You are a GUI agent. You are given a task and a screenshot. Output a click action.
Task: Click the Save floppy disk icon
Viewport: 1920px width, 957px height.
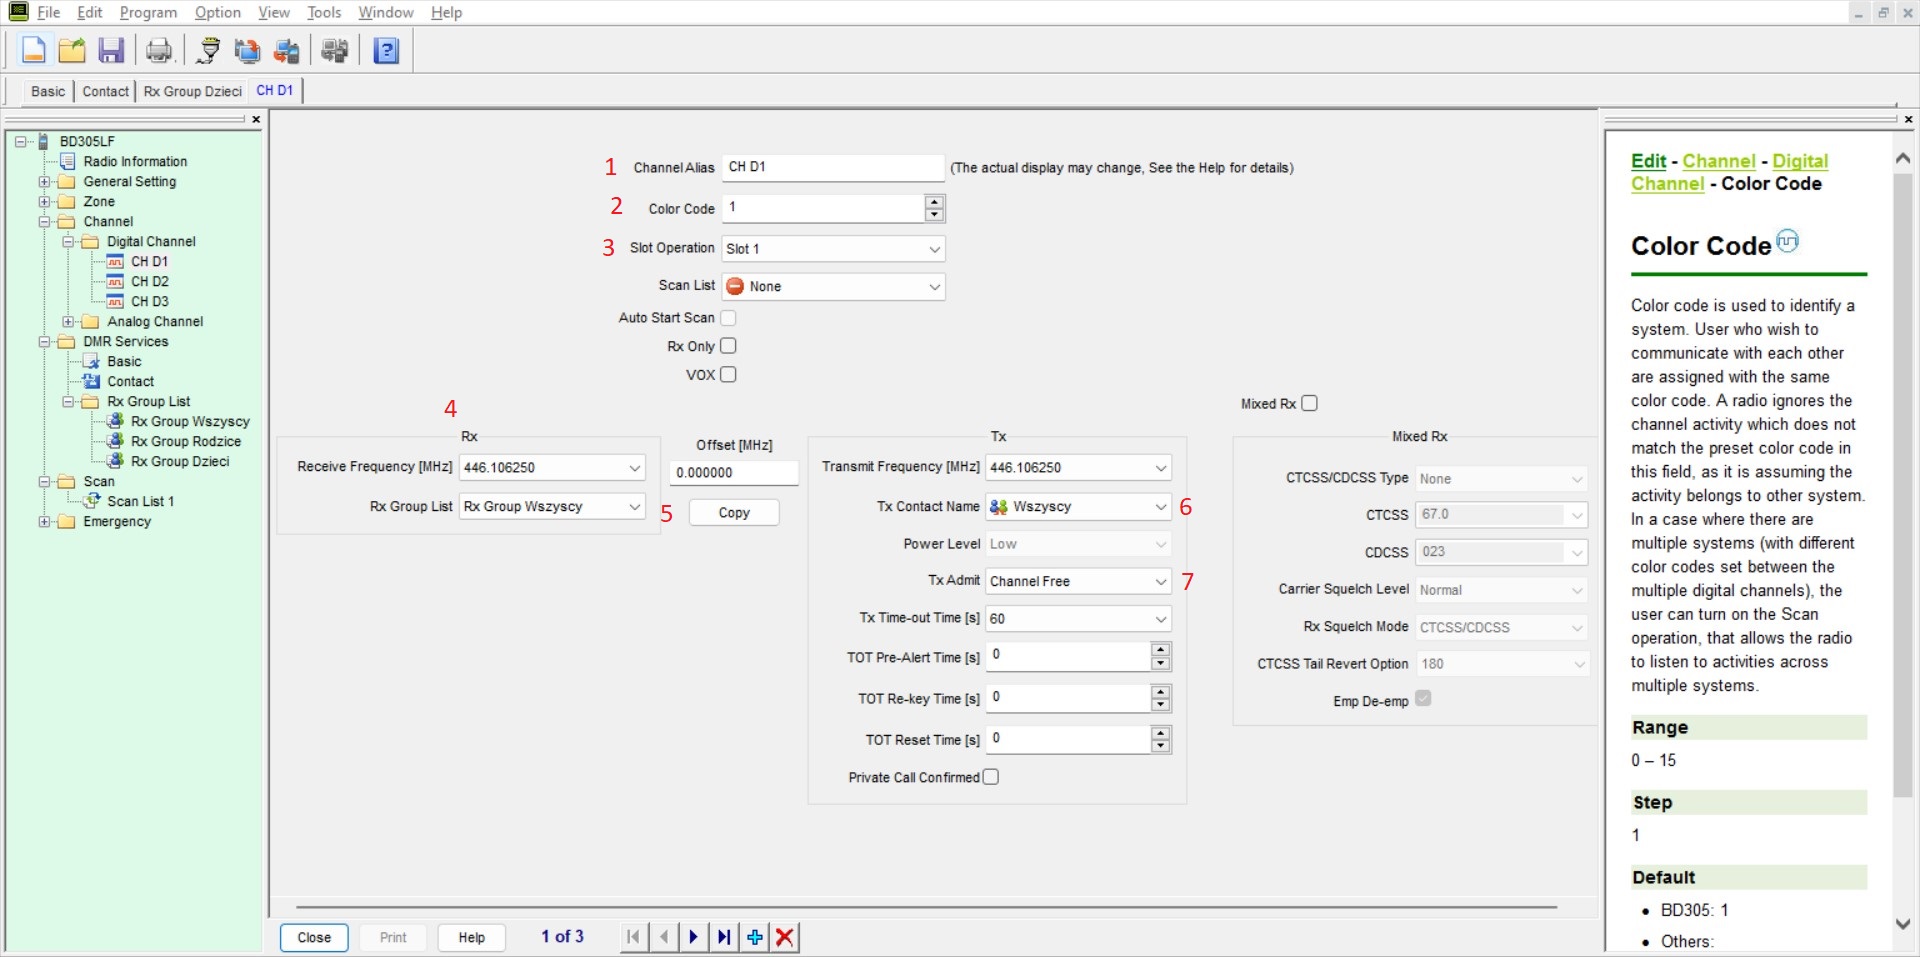pyautogui.click(x=111, y=50)
